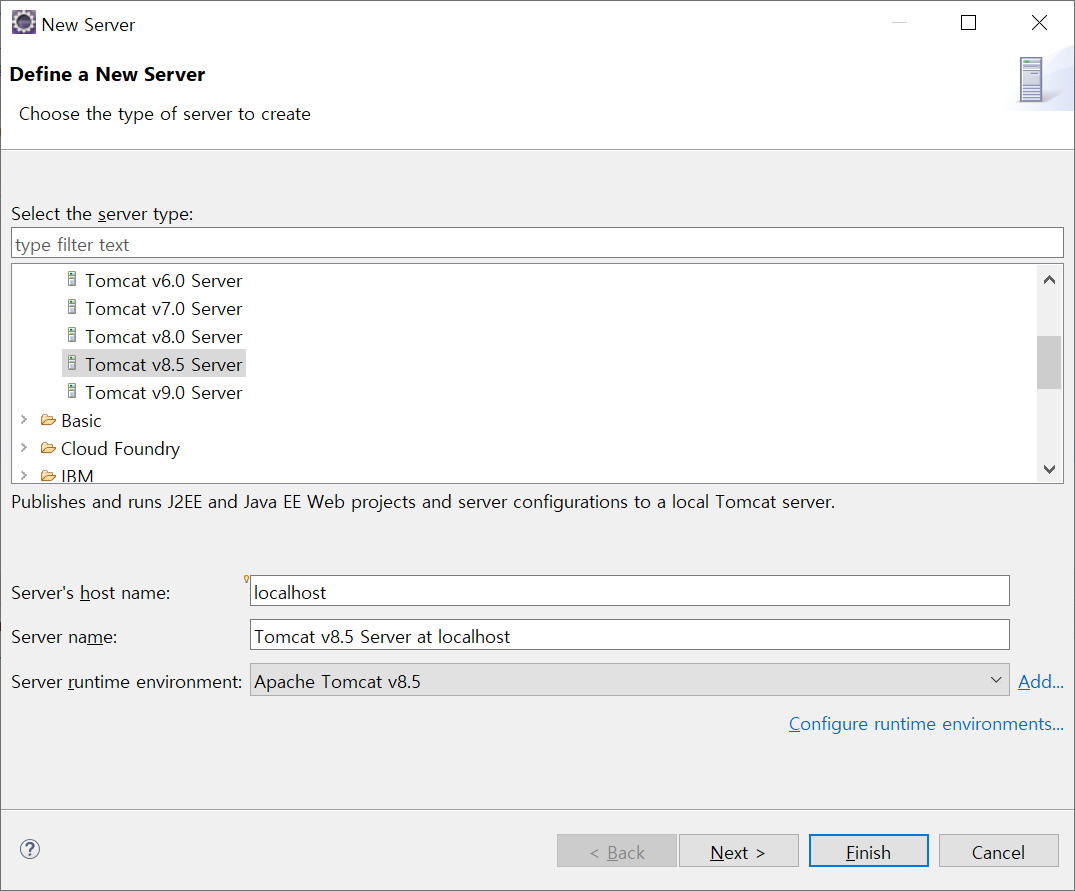Select Tomcat v7.0 Server
Image resolution: width=1075 pixels, height=891 pixels.
tap(163, 309)
